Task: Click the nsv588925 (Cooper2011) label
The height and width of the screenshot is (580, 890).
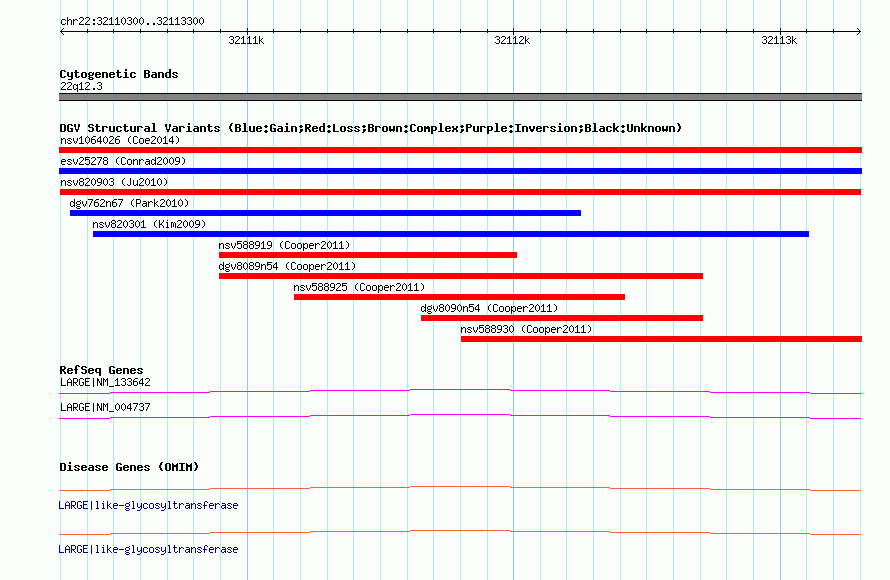Action: pyautogui.click(x=359, y=287)
